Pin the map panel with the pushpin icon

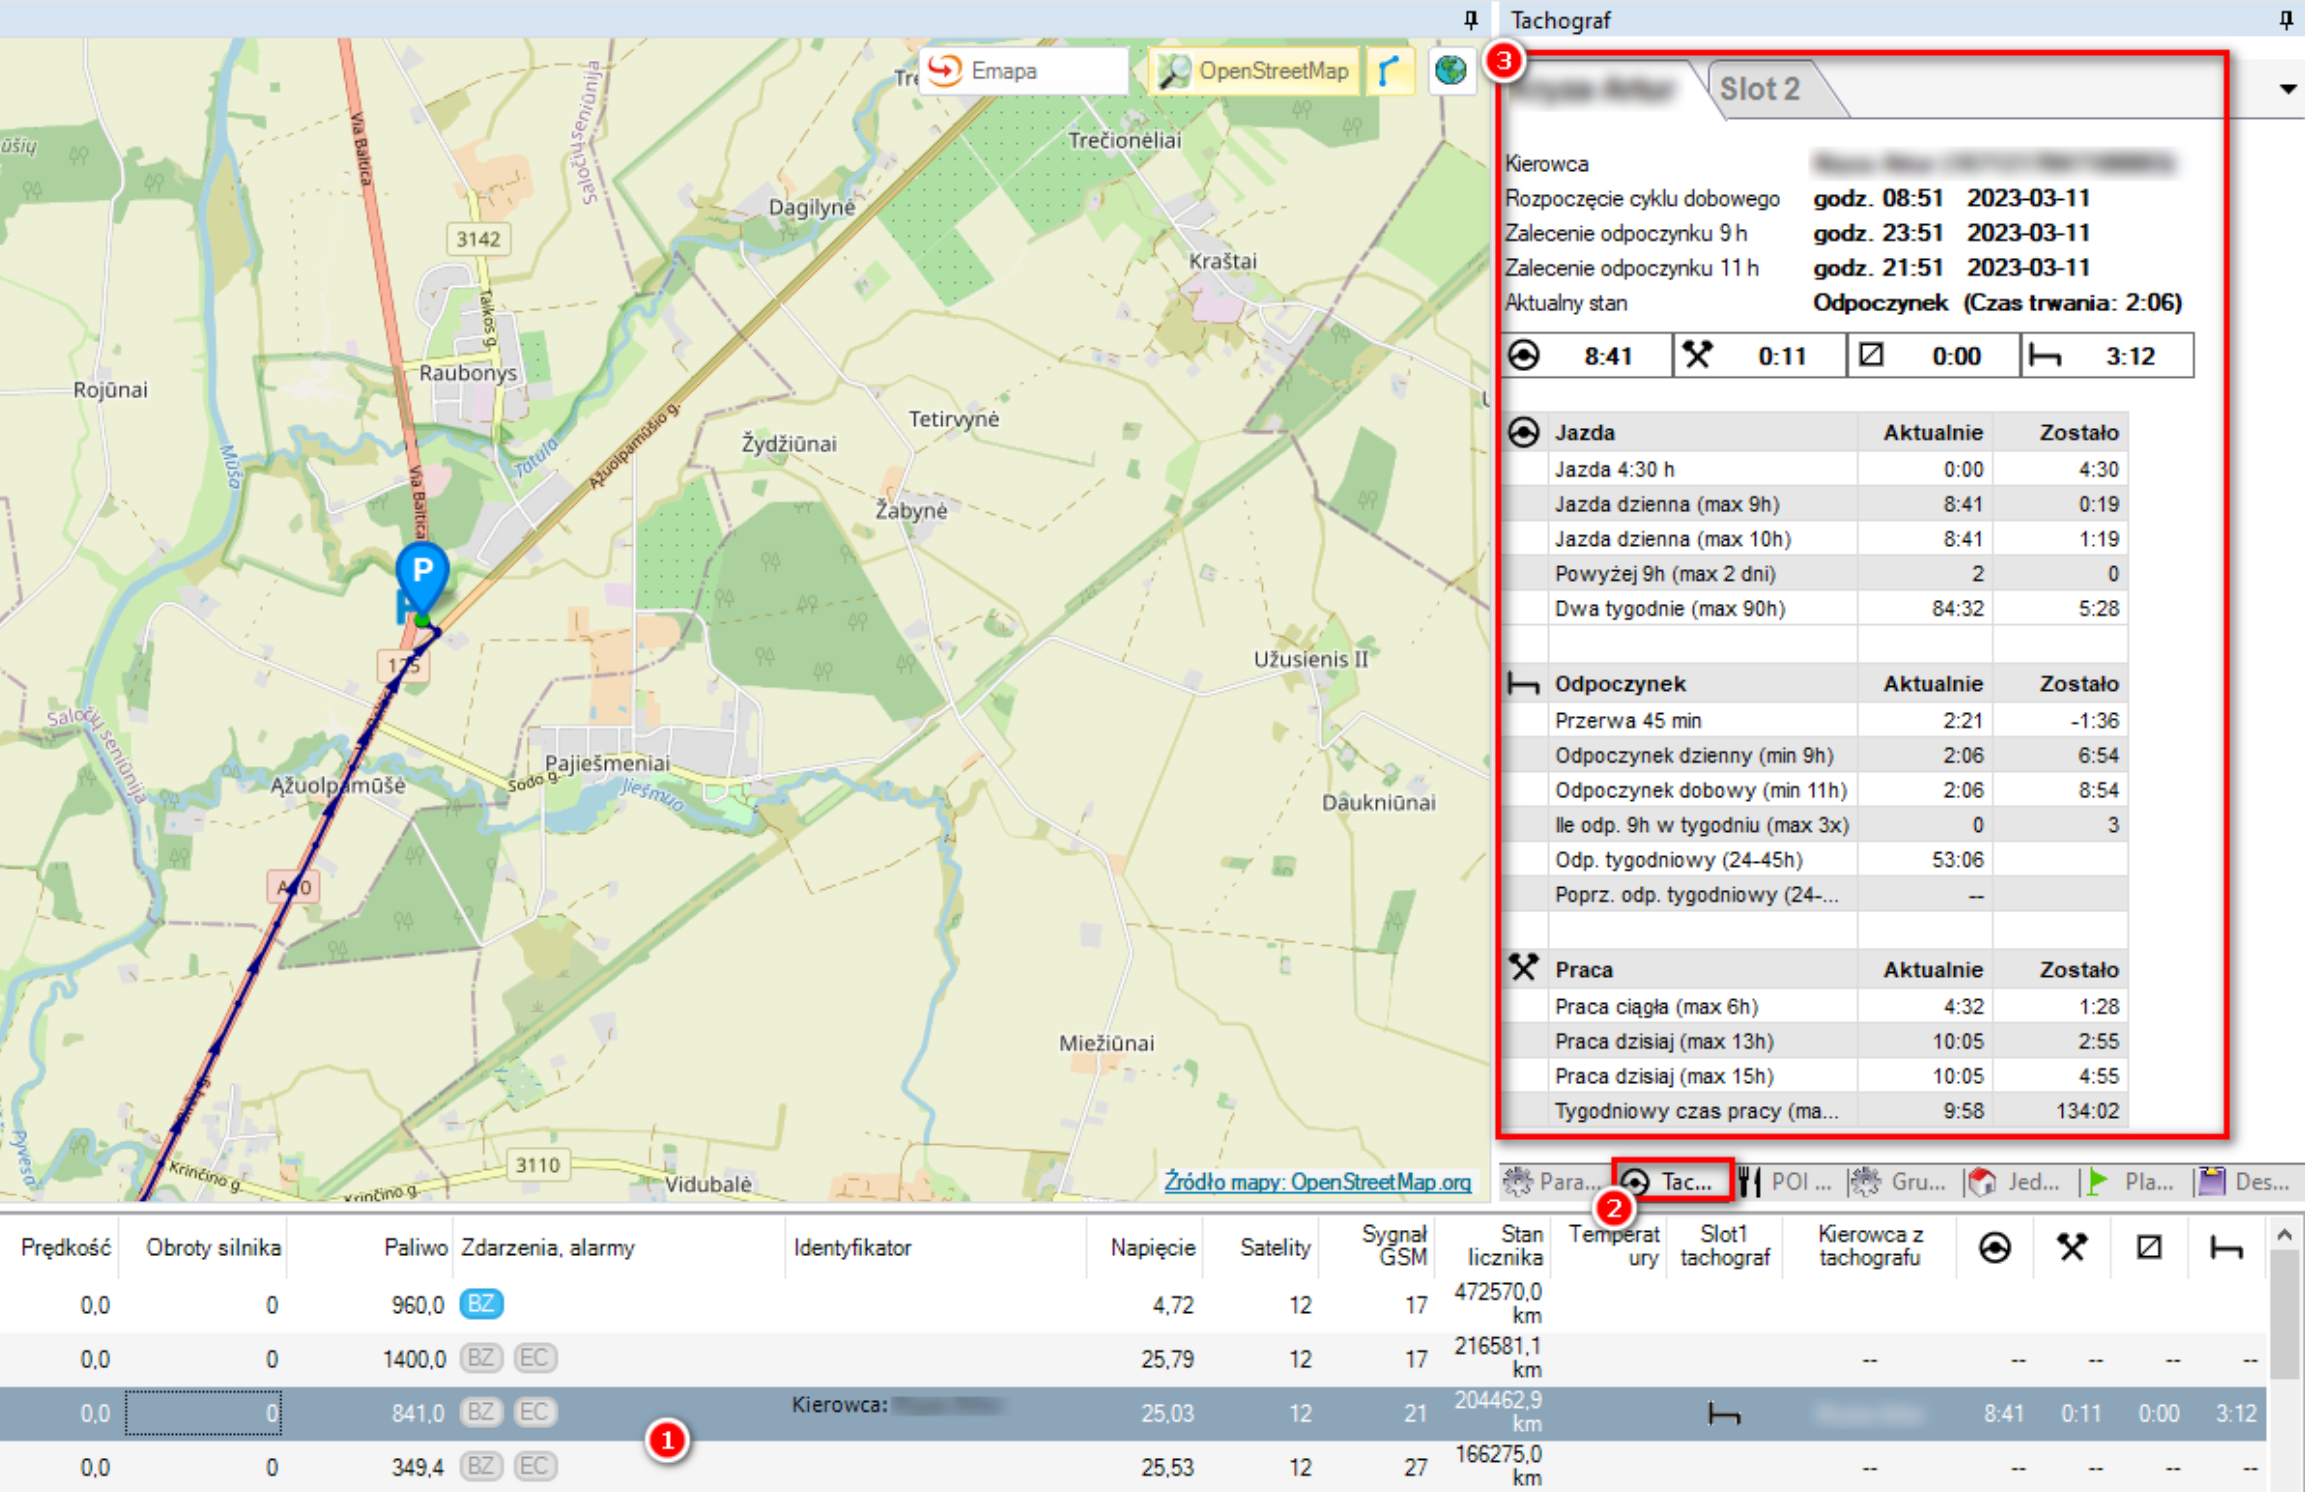point(1470,19)
